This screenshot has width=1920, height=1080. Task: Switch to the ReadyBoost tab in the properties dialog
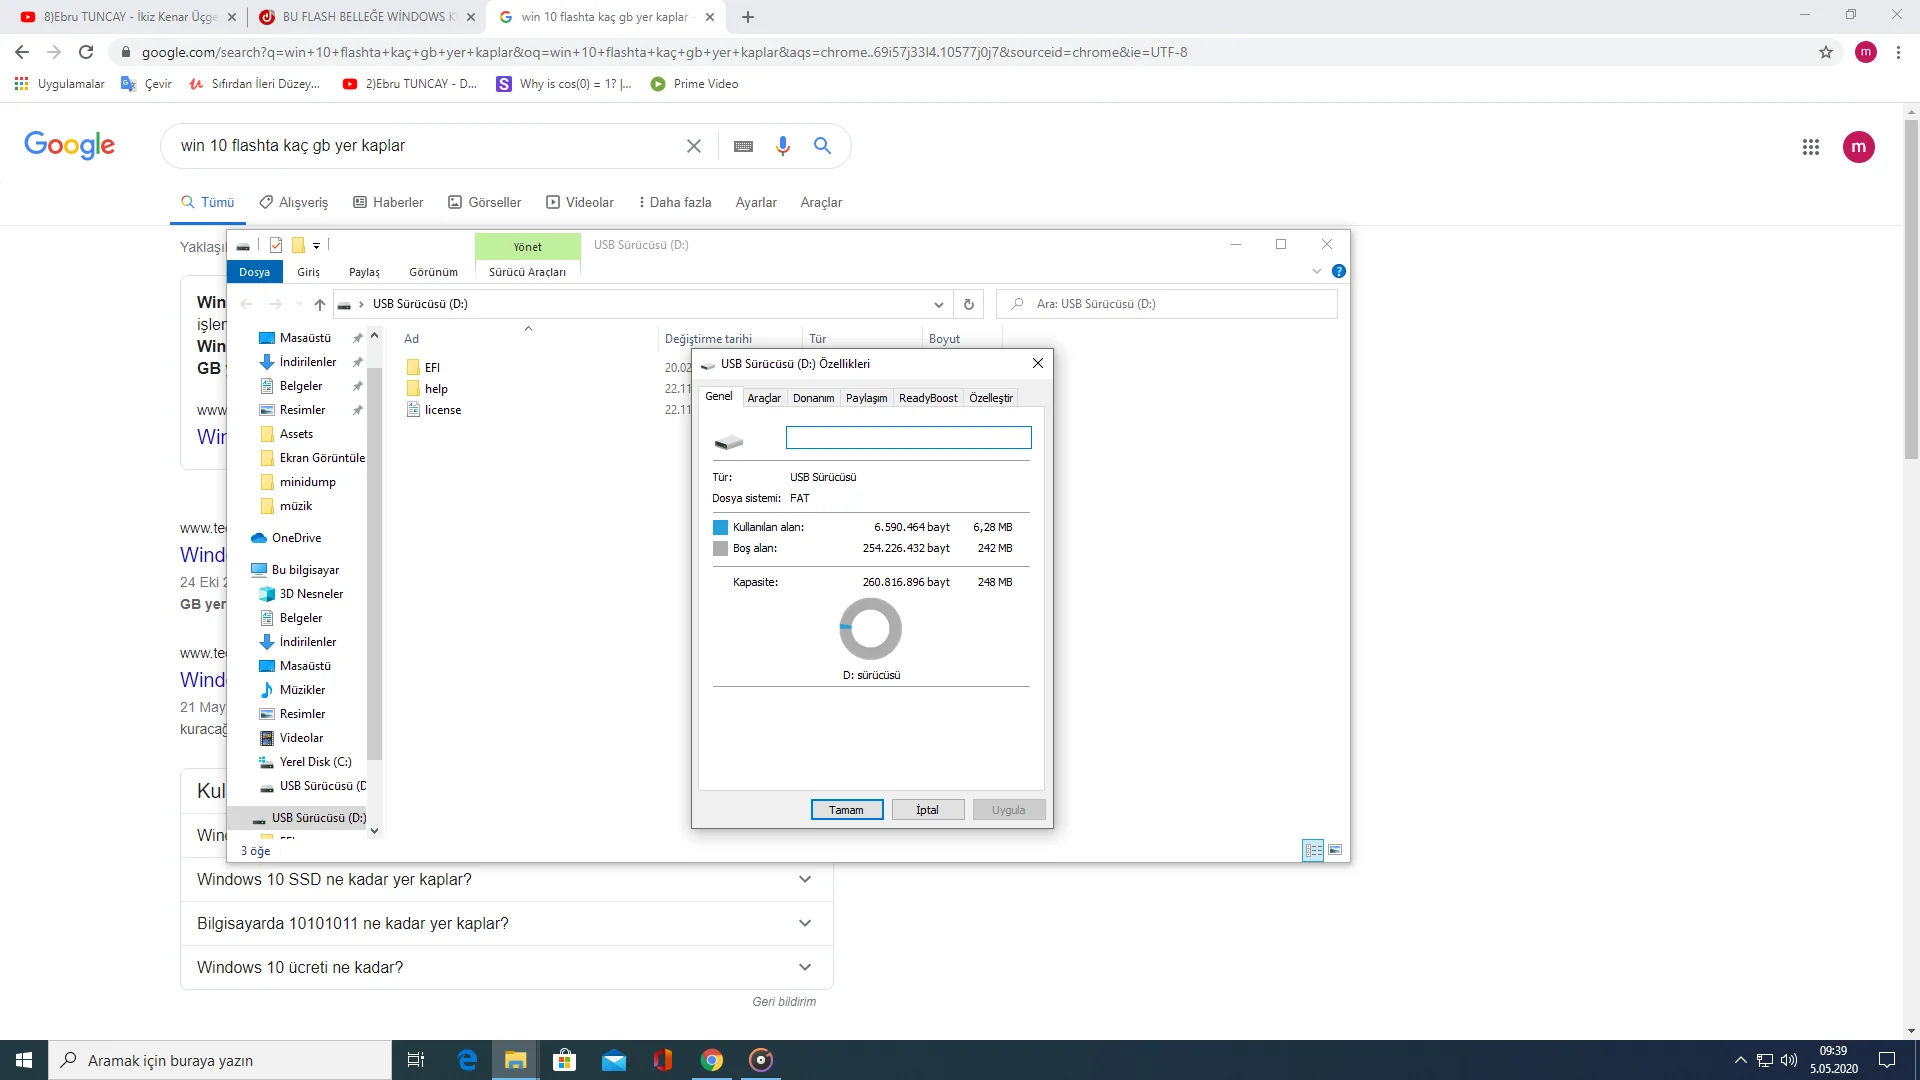(x=927, y=398)
